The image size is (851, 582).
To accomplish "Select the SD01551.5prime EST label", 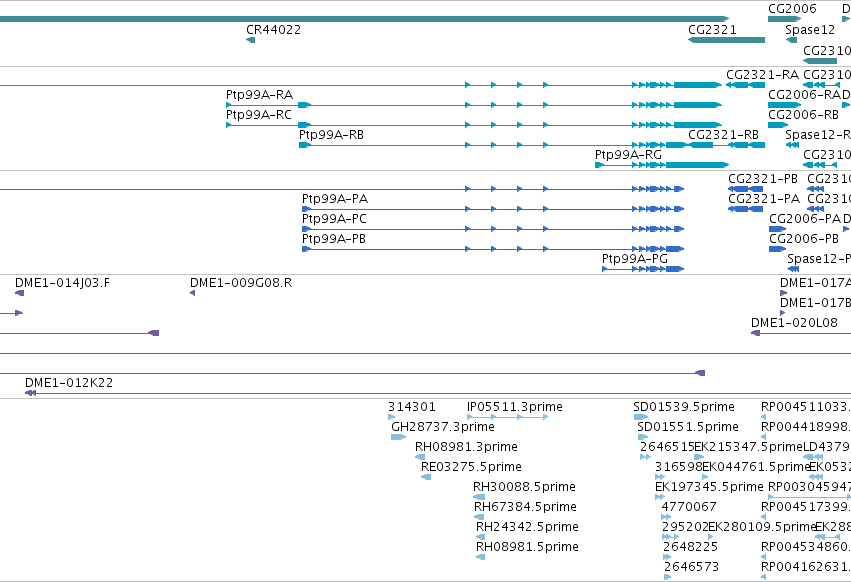I will [688, 427].
